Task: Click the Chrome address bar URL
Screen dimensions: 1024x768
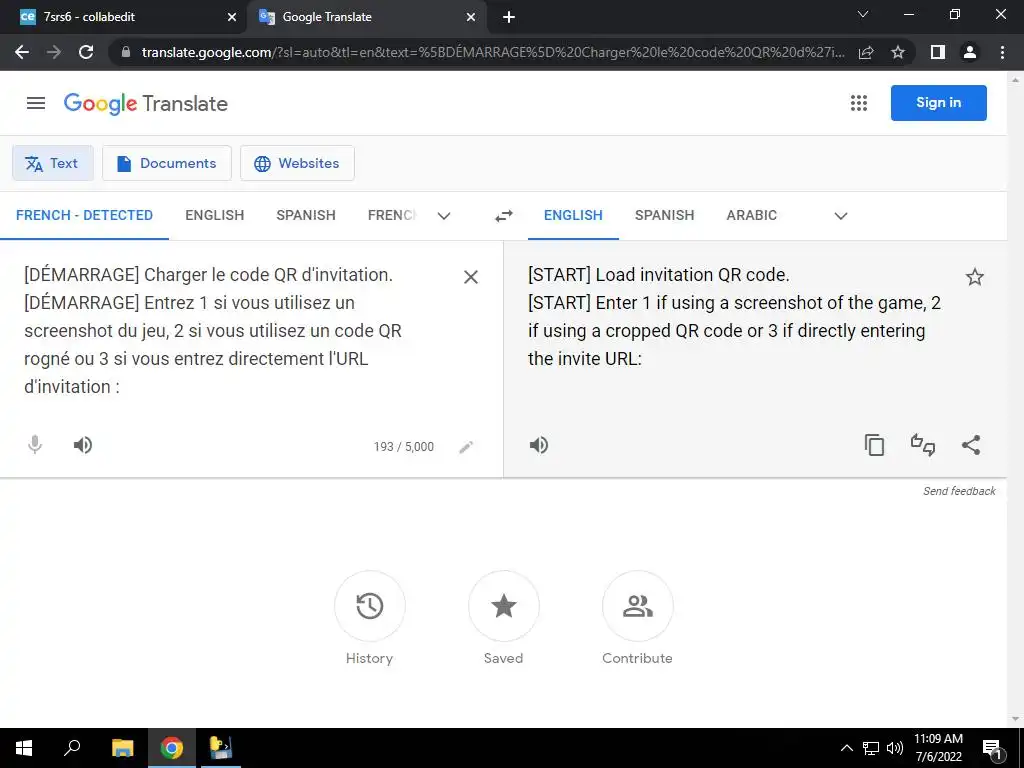Action: pos(493,52)
